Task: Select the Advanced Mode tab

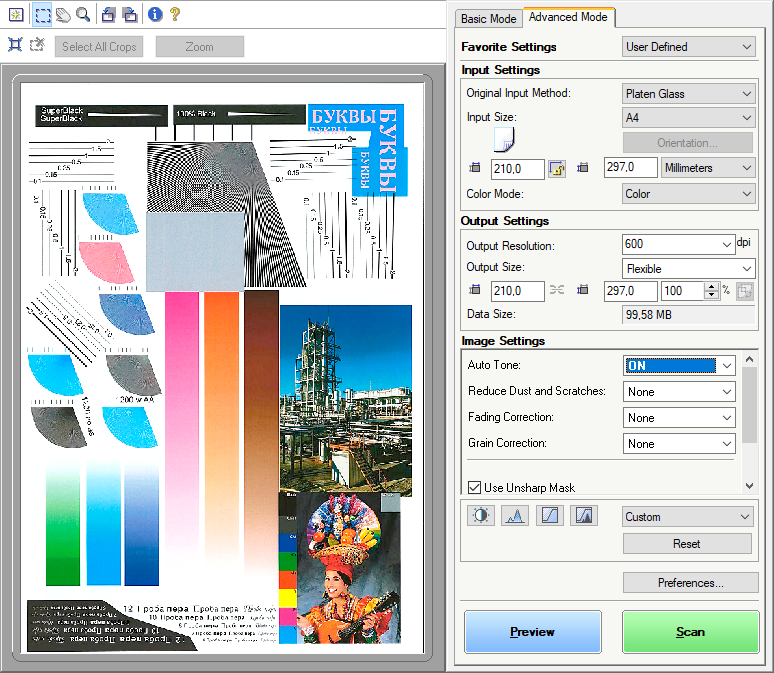Action: 568,17
